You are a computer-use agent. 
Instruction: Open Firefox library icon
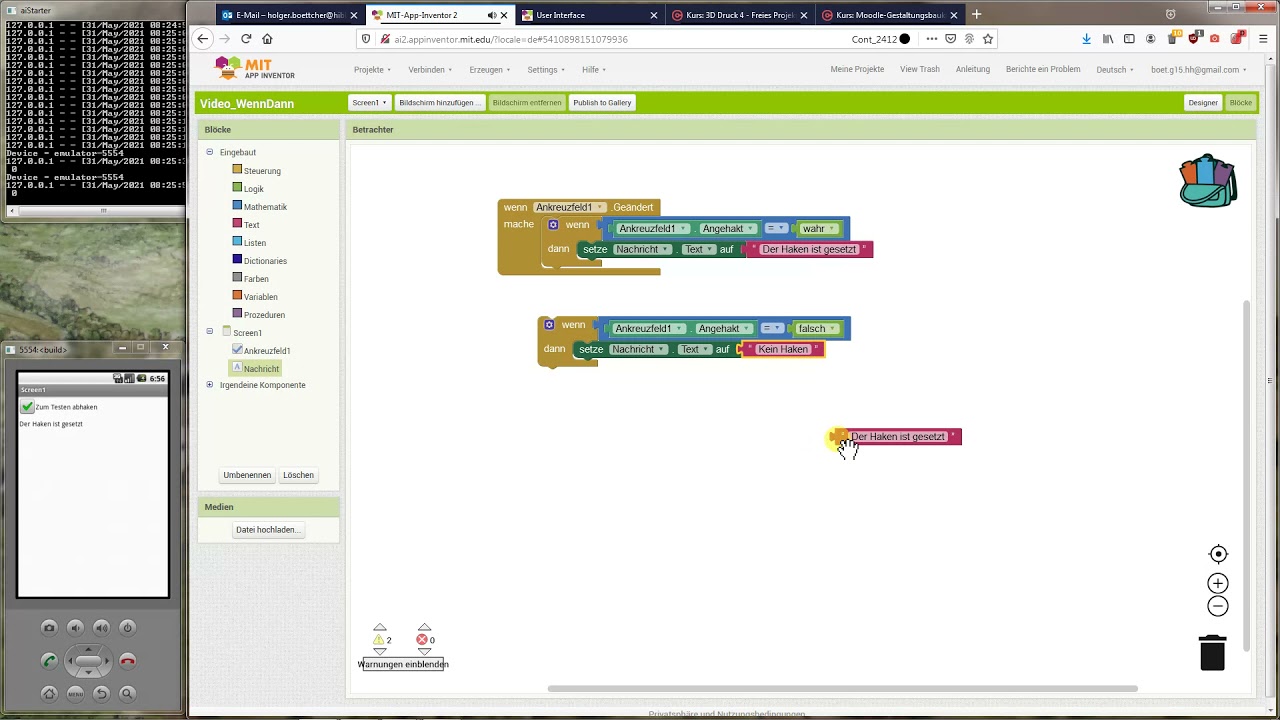pyautogui.click(x=1108, y=39)
